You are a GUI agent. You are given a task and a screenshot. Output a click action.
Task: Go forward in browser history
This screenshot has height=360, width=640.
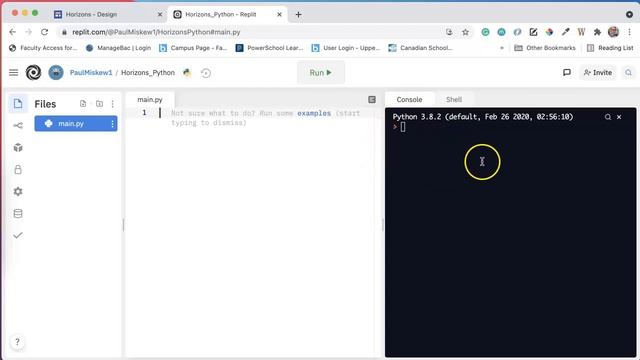click(x=28, y=32)
